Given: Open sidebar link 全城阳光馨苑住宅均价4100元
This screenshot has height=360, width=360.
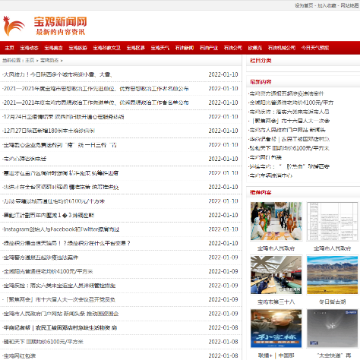Looking at the screenshot, I should 291,103.
